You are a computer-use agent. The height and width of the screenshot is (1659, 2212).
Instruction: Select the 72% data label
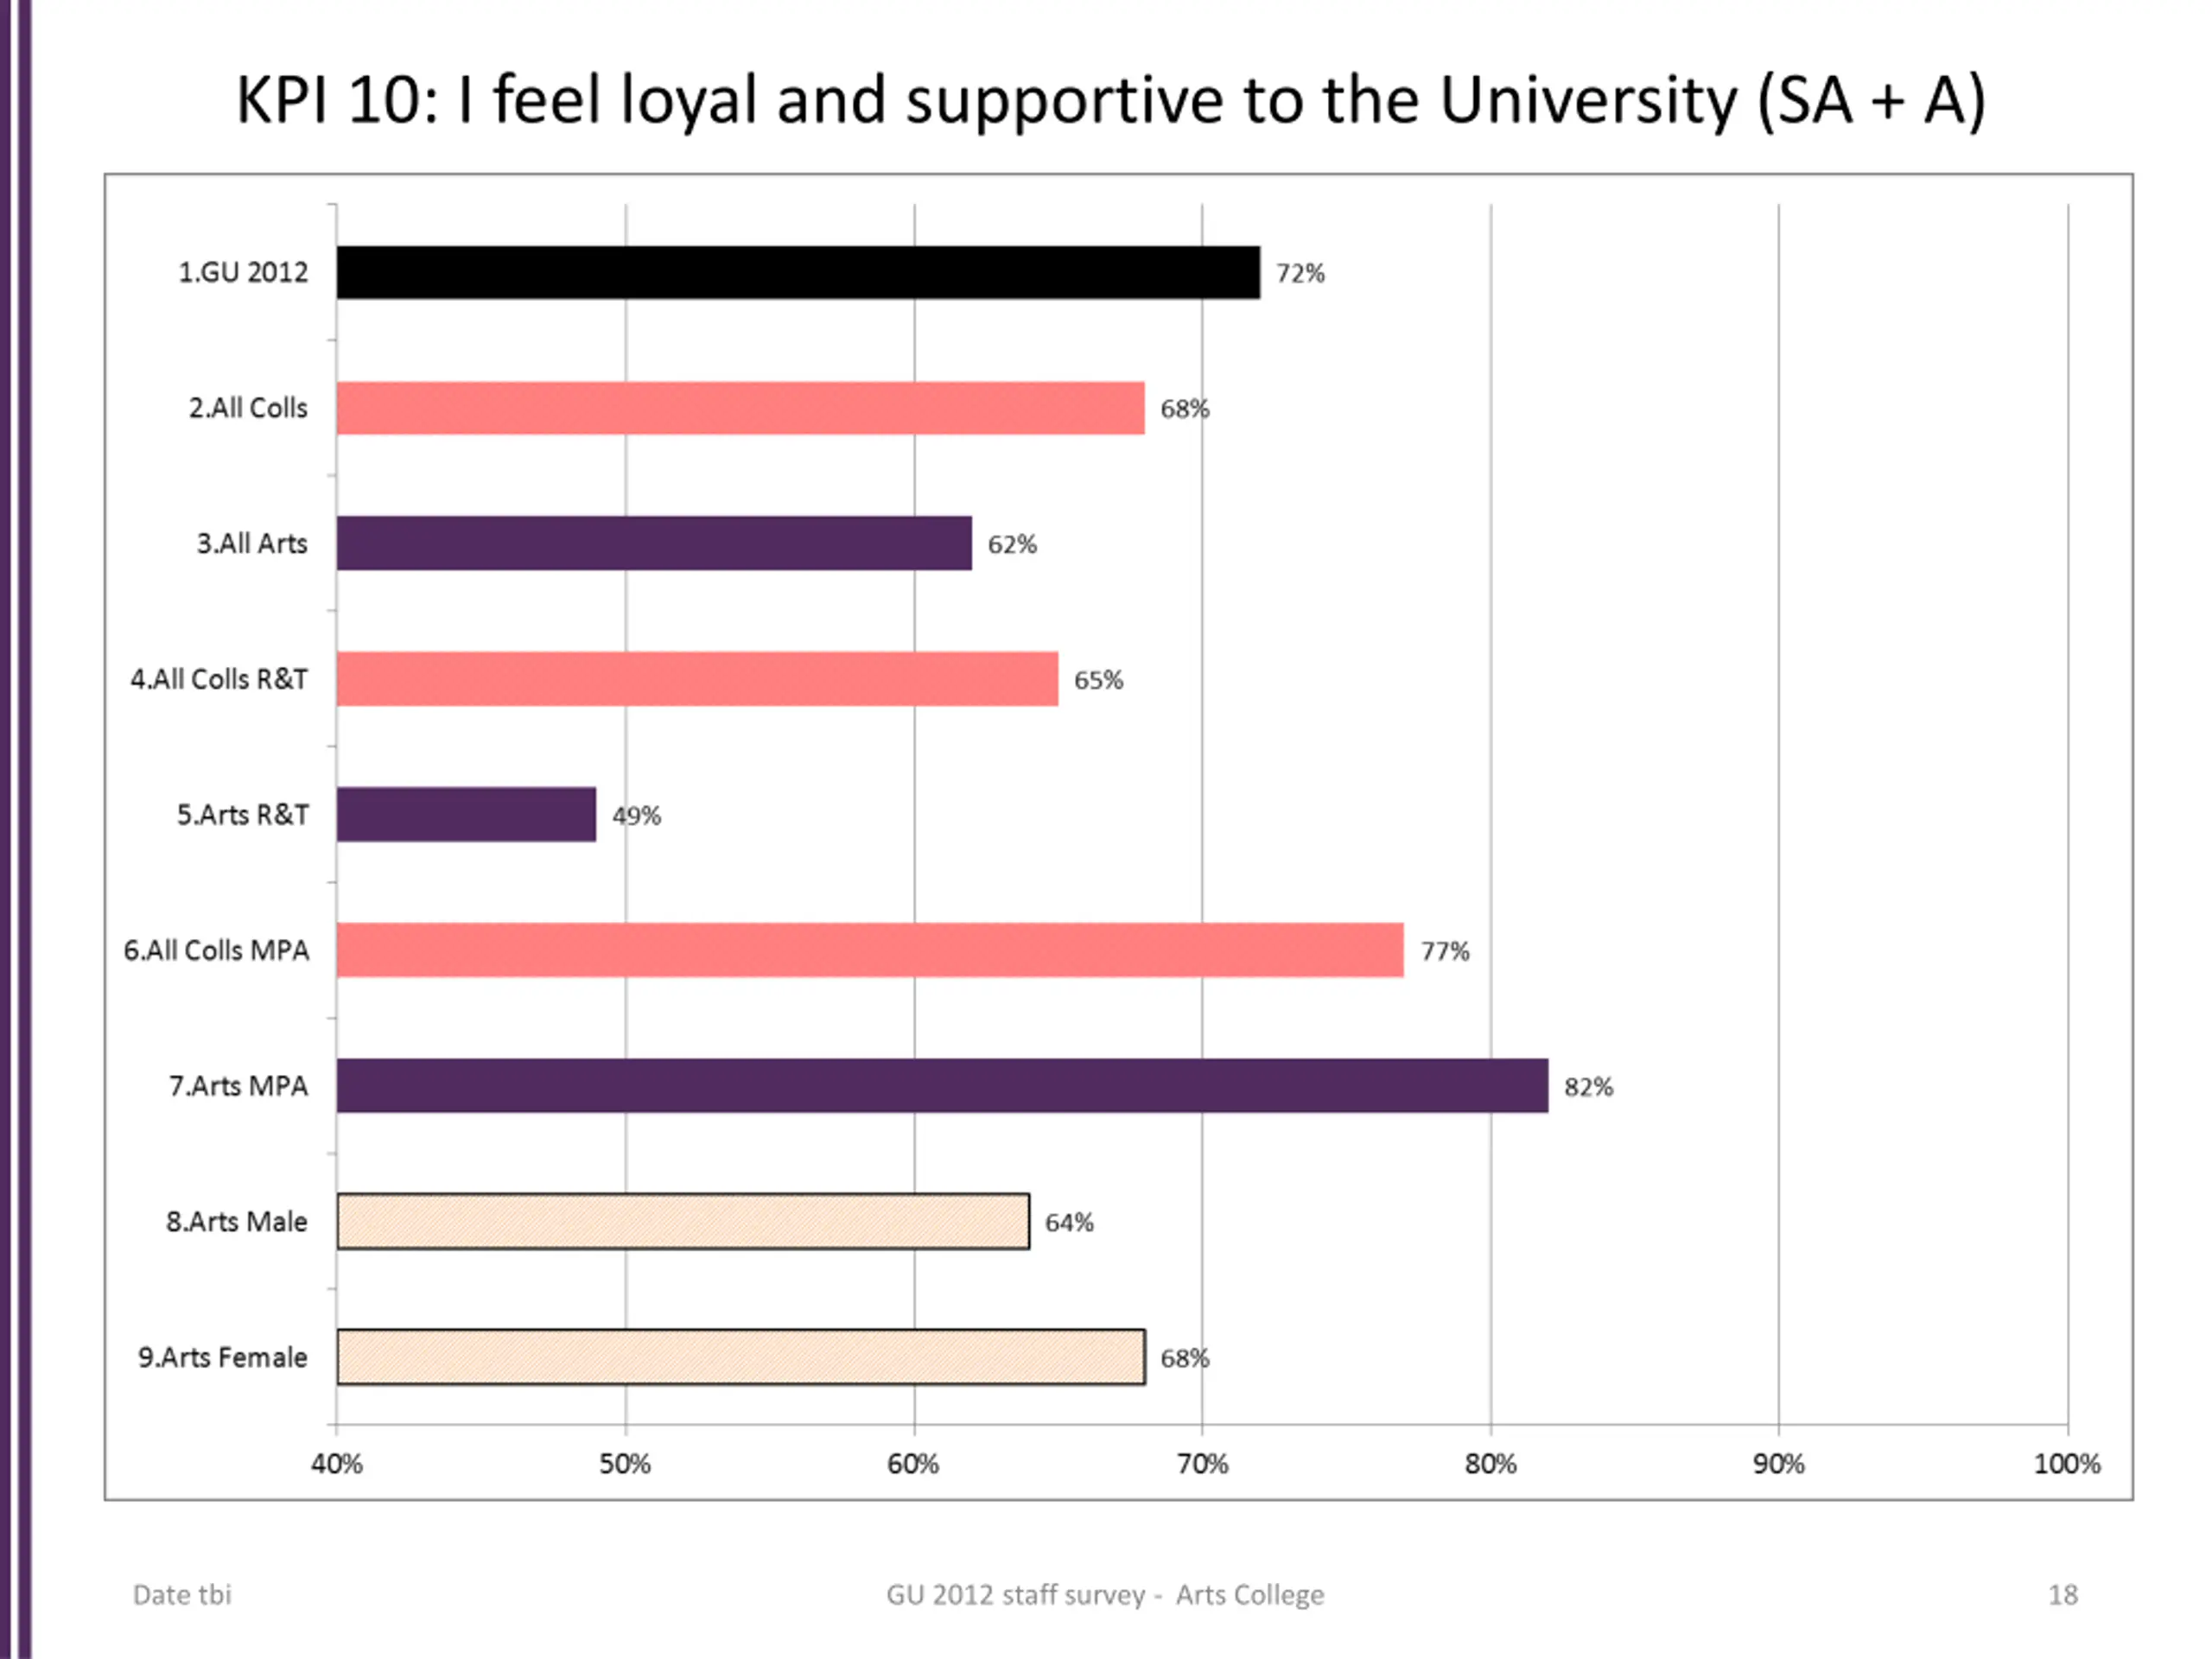[x=1300, y=273]
